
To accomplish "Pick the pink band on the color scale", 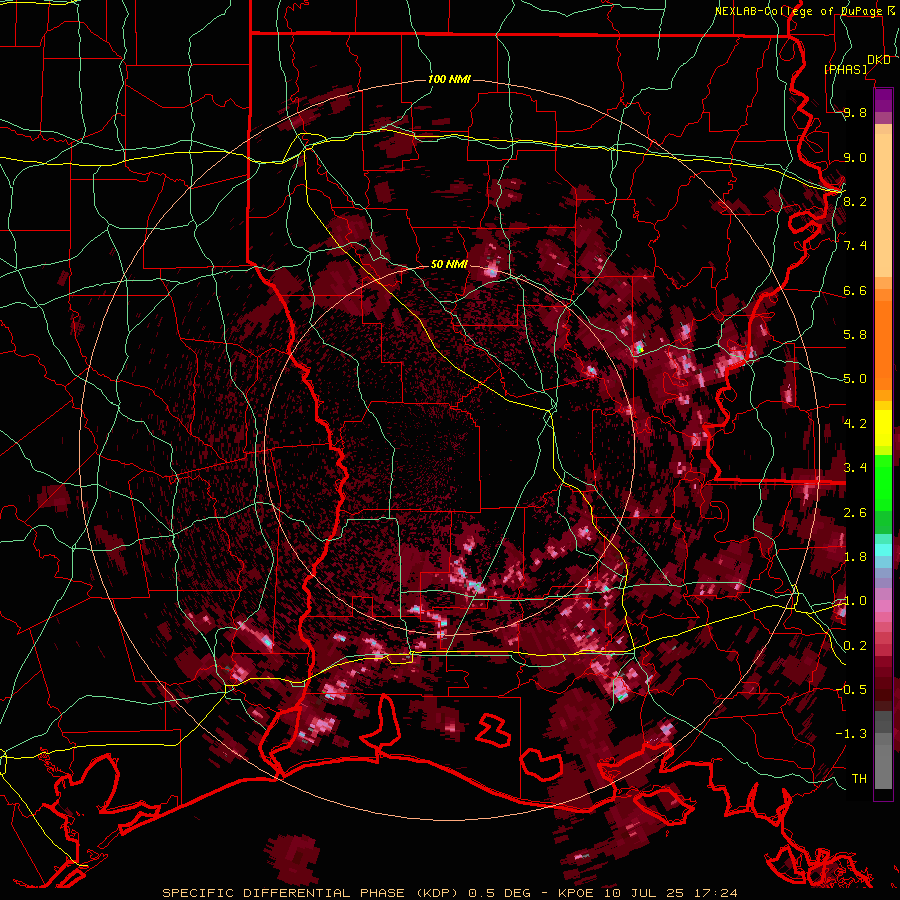I will tap(883, 606).
